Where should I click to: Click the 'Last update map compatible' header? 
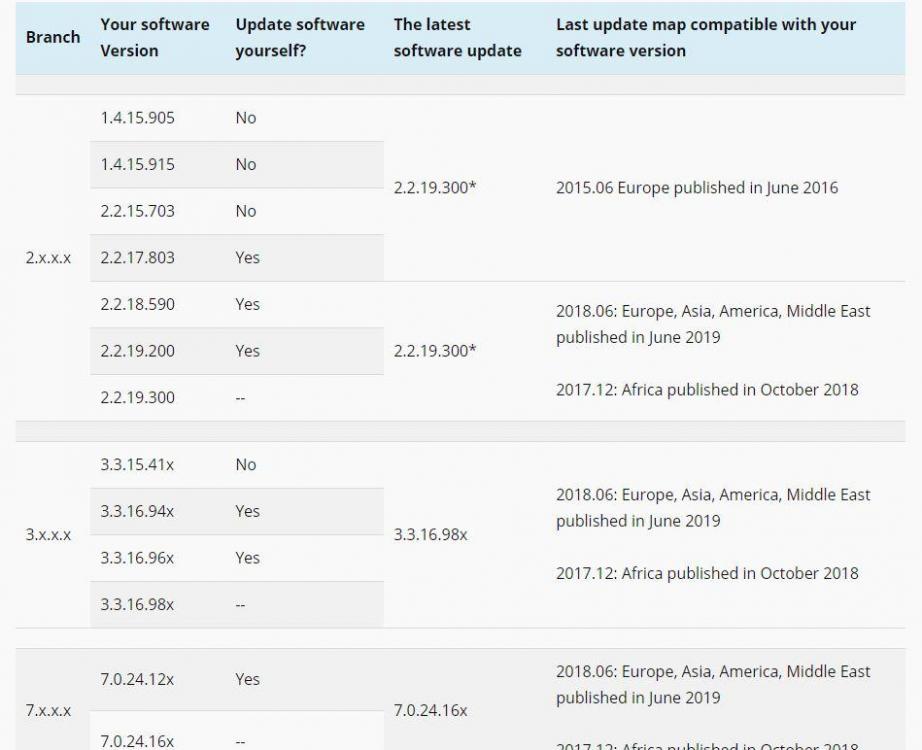click(706, 37)
